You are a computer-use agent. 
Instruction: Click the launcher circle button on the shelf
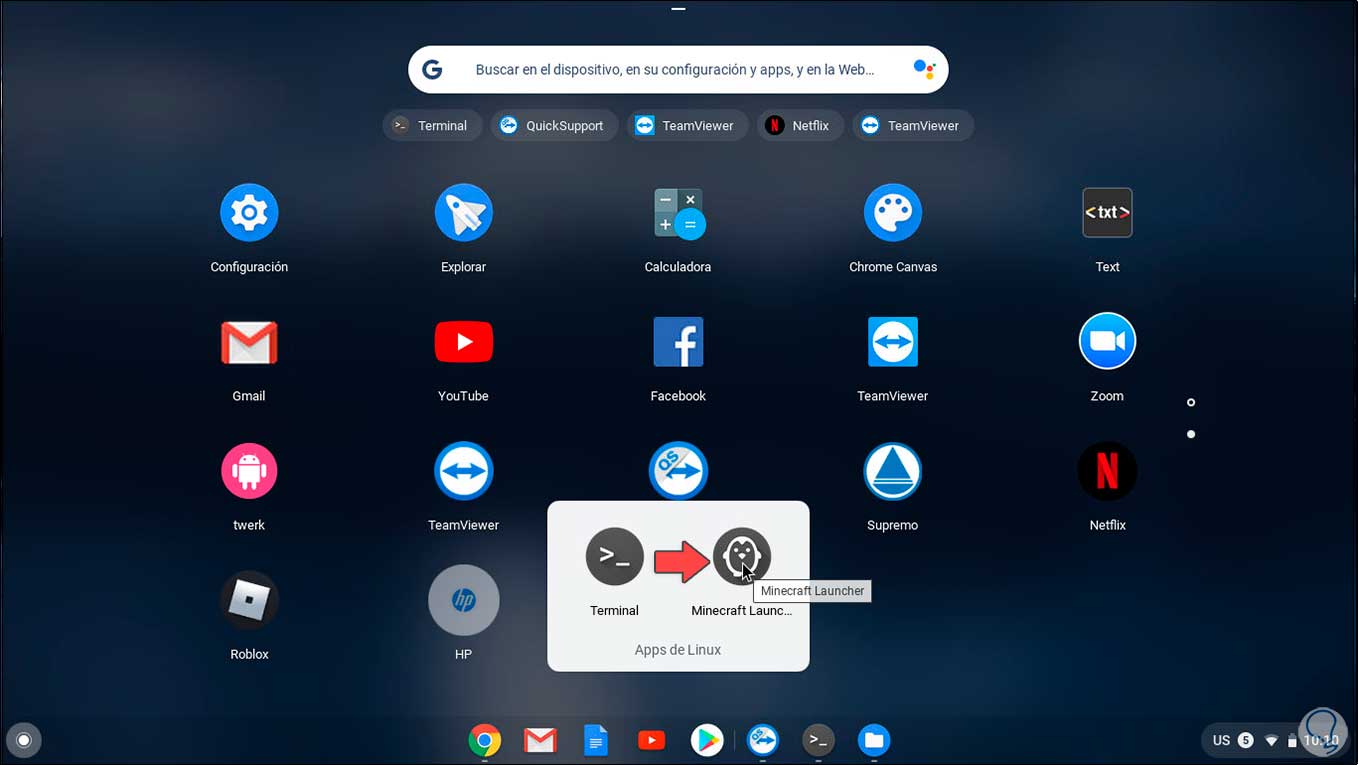click(x=24, y=741)
